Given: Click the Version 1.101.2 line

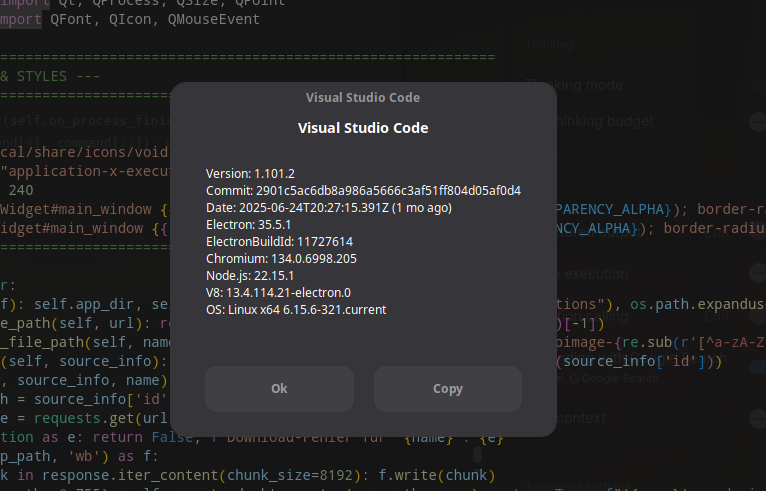Looking at the screenshot, I should [250, 174].
